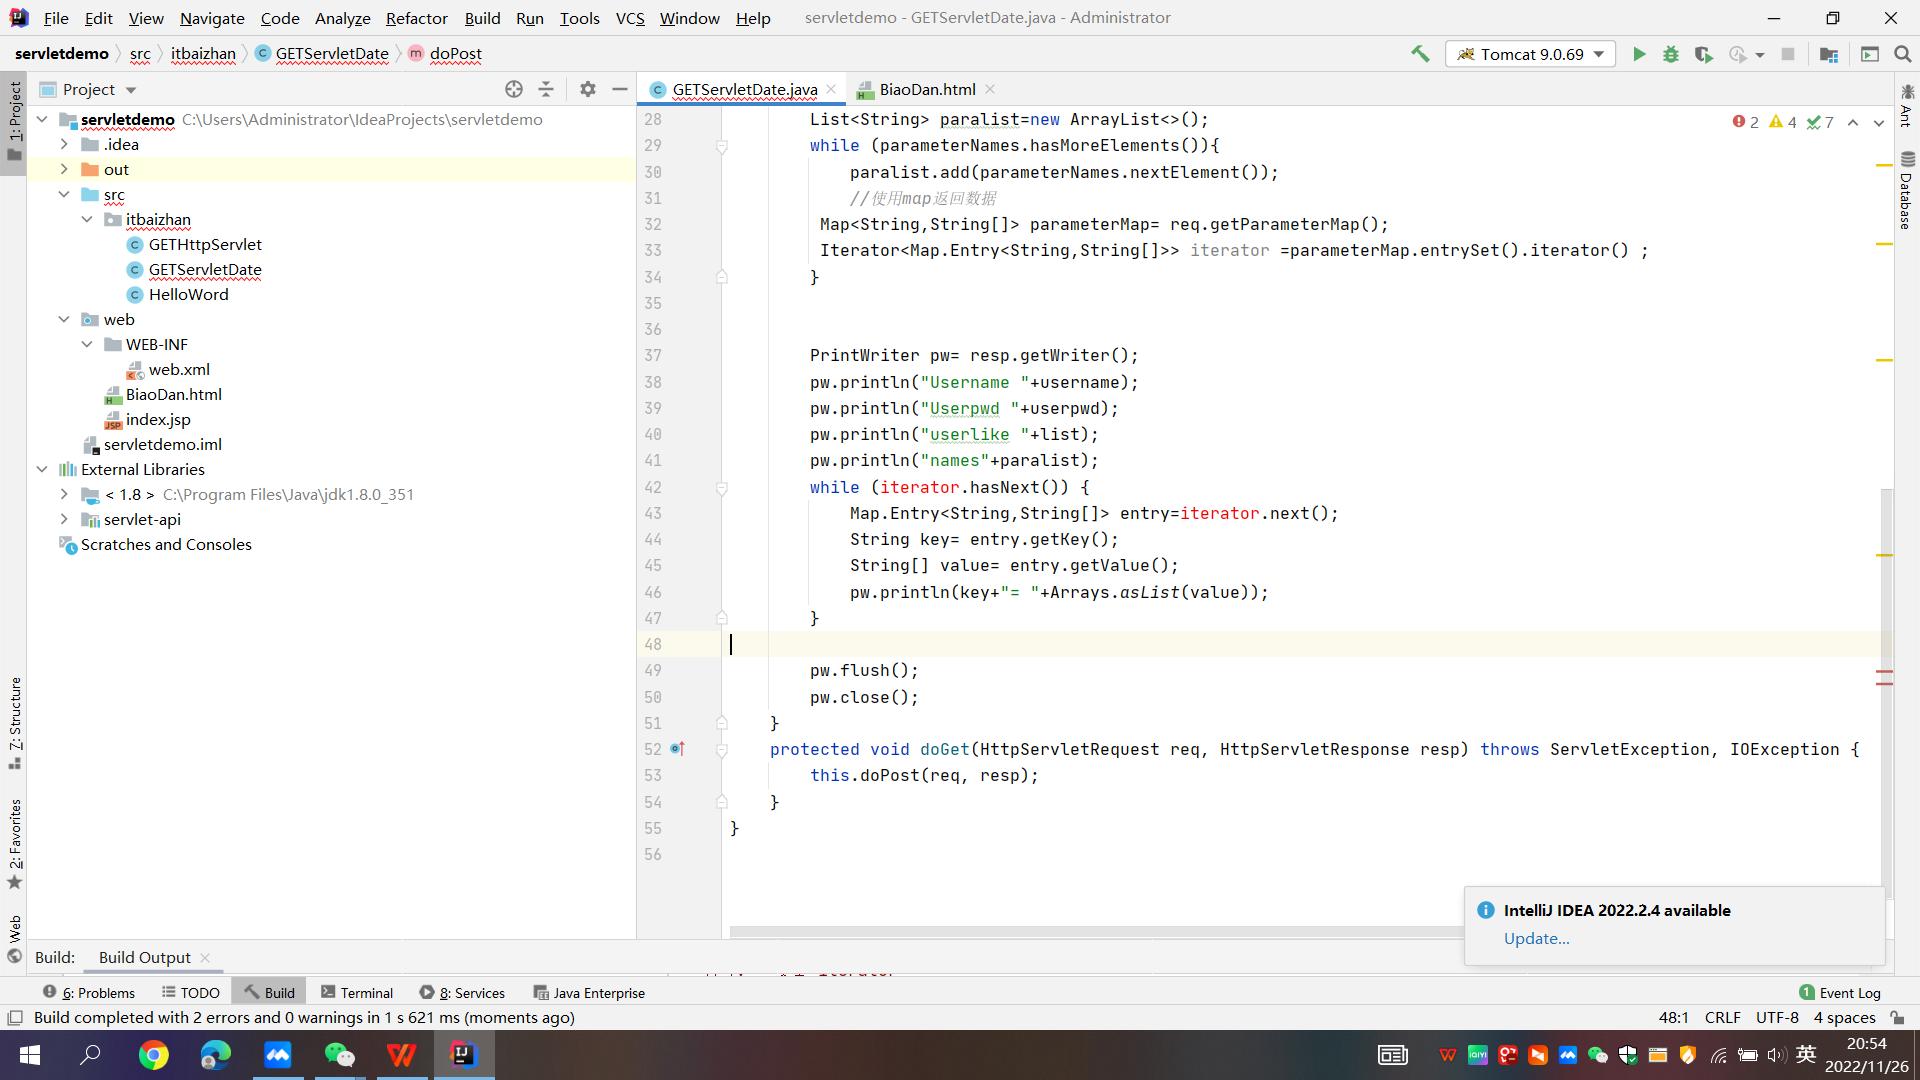Open the Java Enterprise tool window

point(590,993)
